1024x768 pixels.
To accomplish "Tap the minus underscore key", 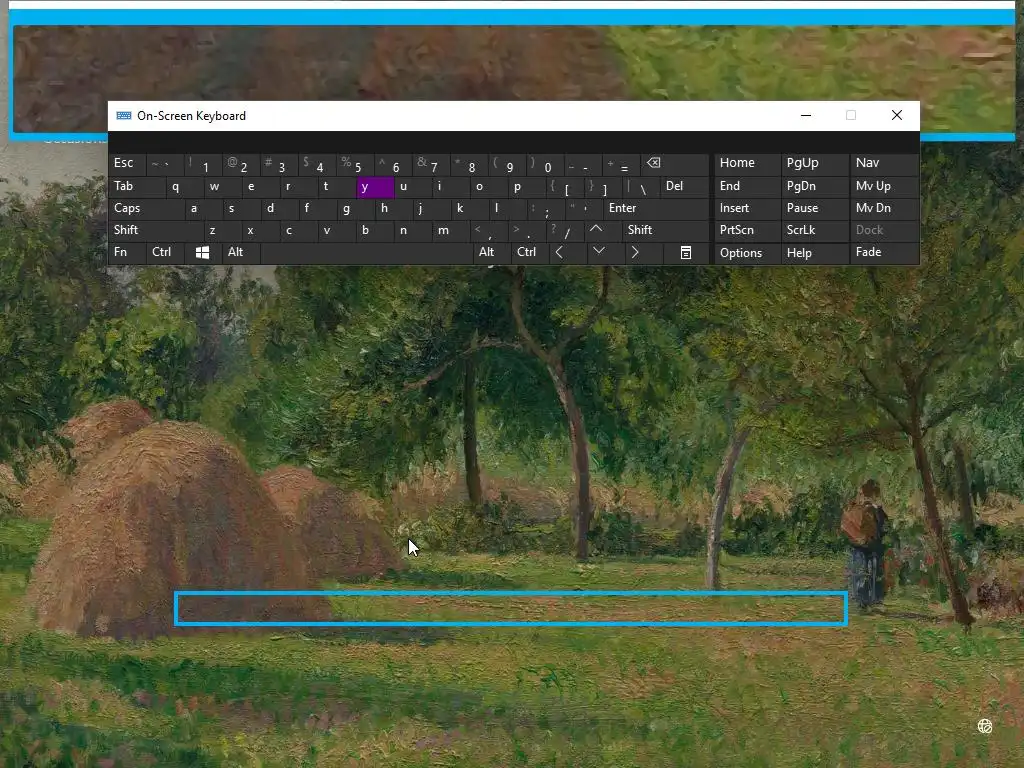I will pos(583,164).
